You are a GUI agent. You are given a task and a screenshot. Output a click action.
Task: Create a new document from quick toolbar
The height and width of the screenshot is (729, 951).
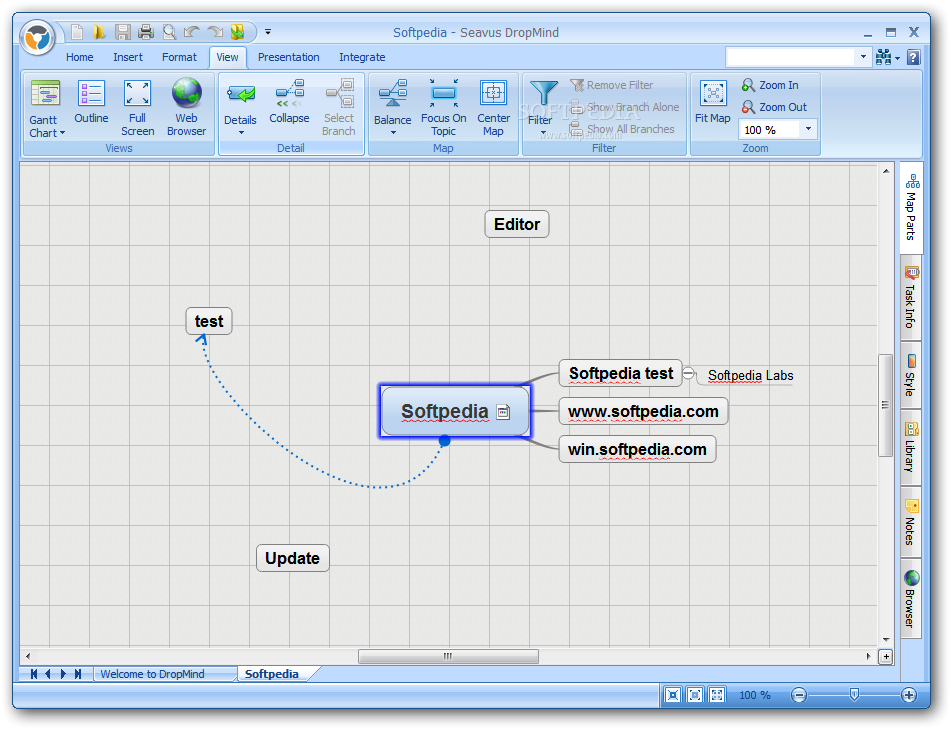pos(77,32)
